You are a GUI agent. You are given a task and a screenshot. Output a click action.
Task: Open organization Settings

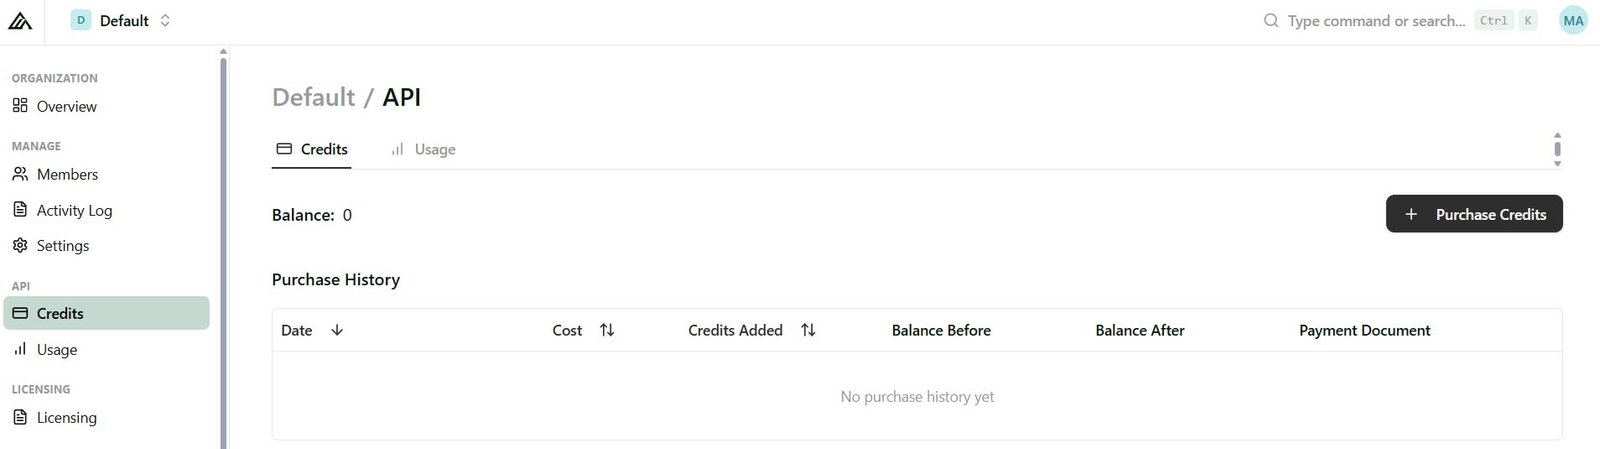pos(62,245)
